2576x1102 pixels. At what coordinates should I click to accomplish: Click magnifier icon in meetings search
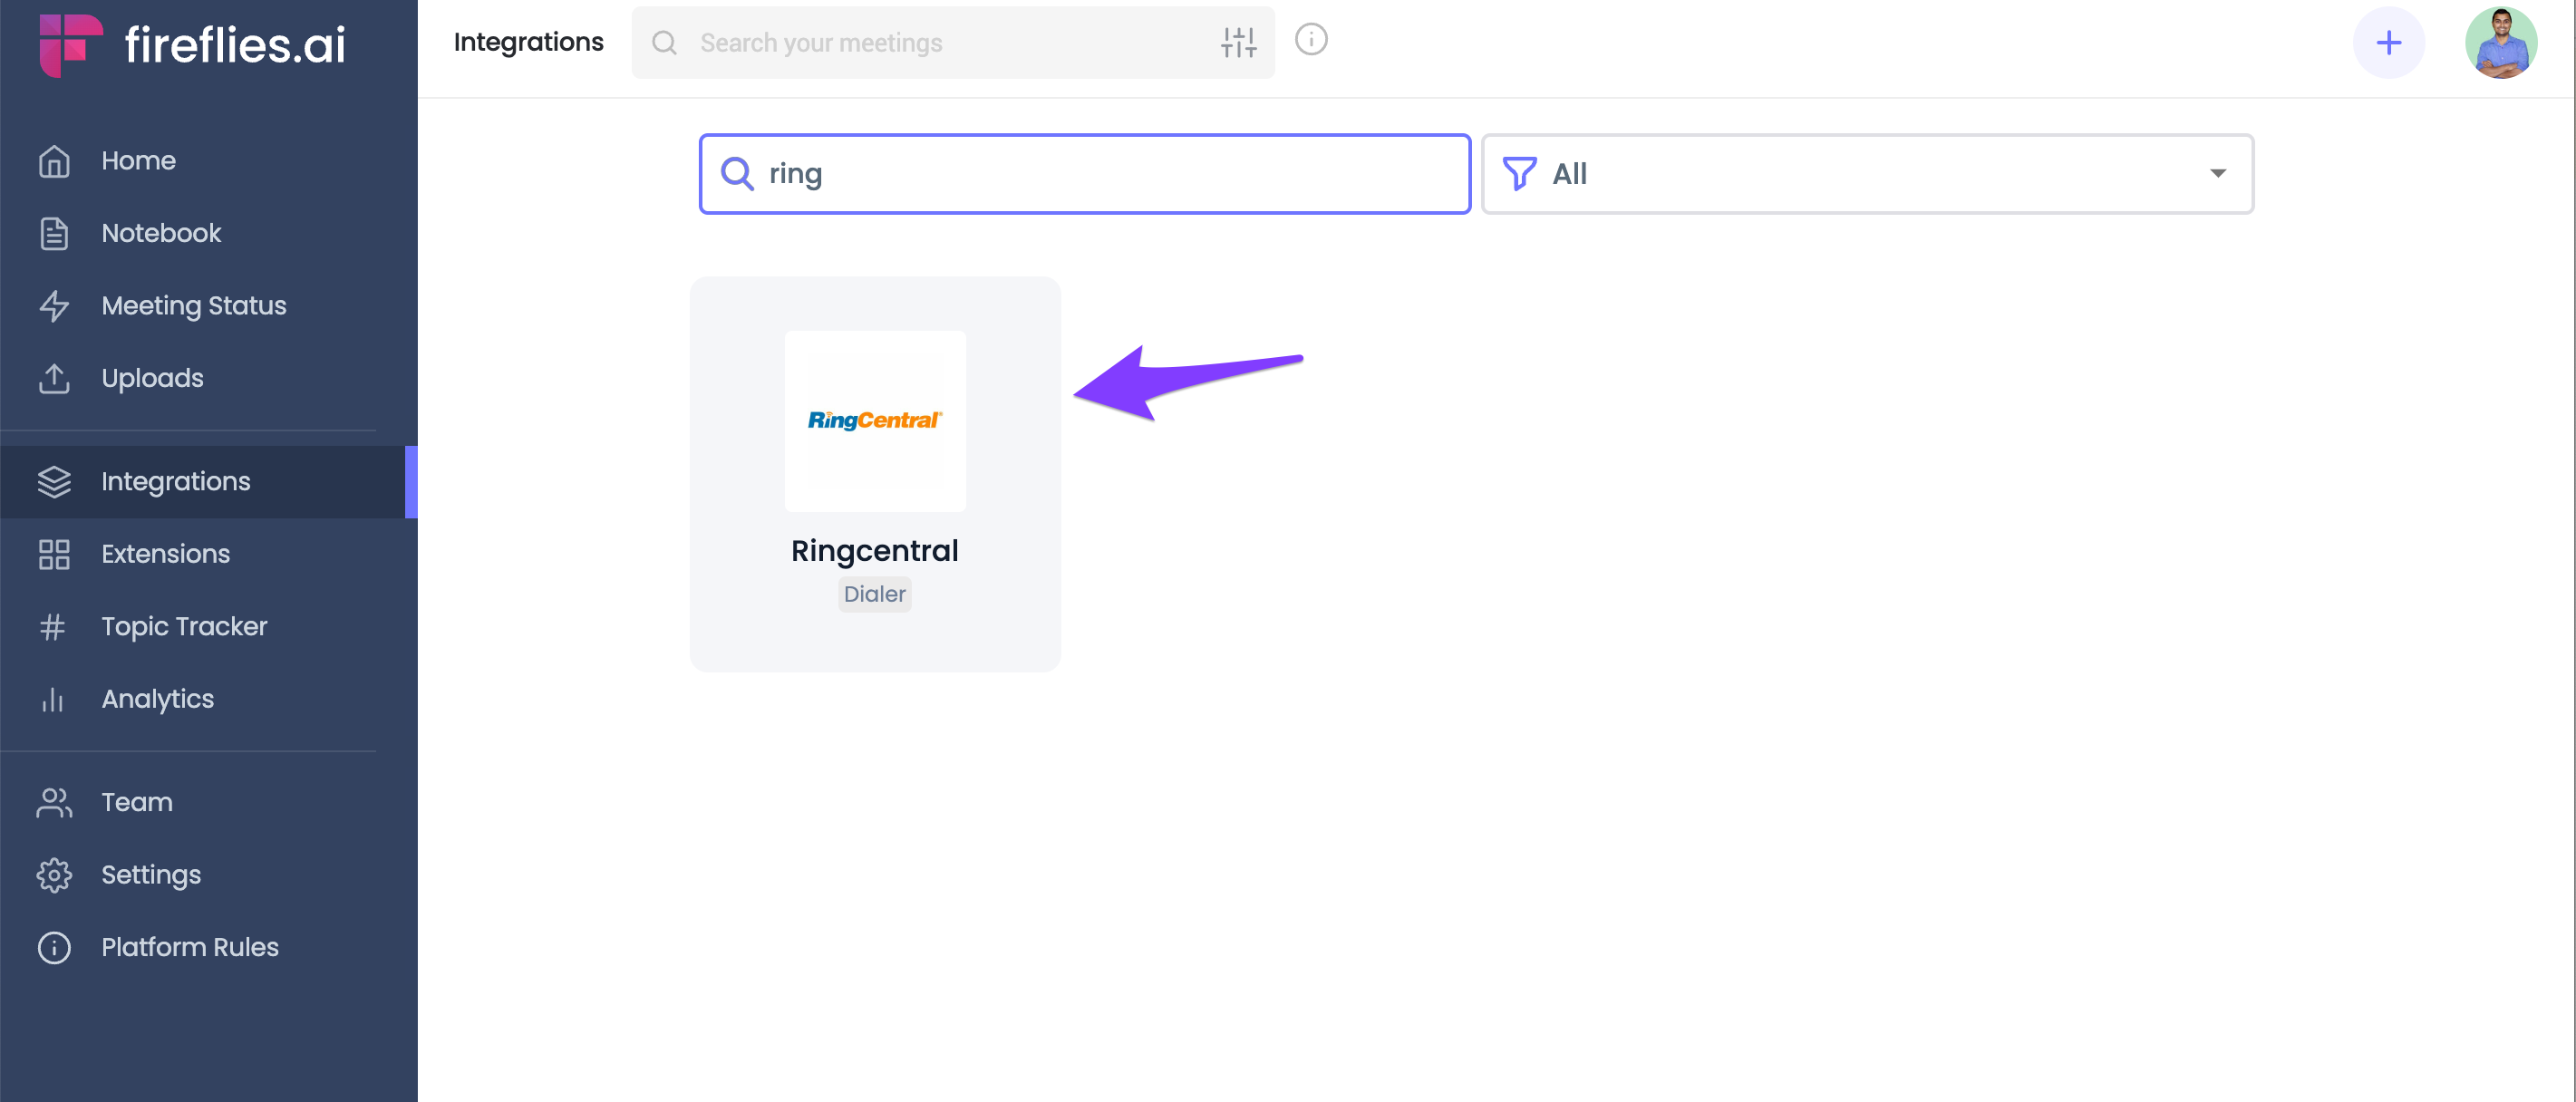[664, 43]
